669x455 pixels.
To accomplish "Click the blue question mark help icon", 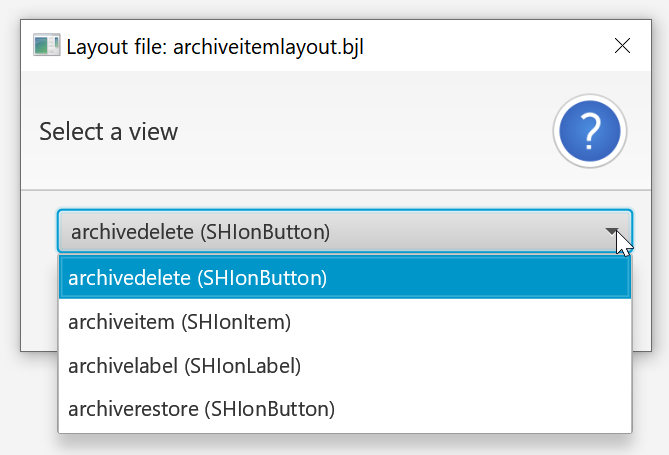I will (590, 131).
